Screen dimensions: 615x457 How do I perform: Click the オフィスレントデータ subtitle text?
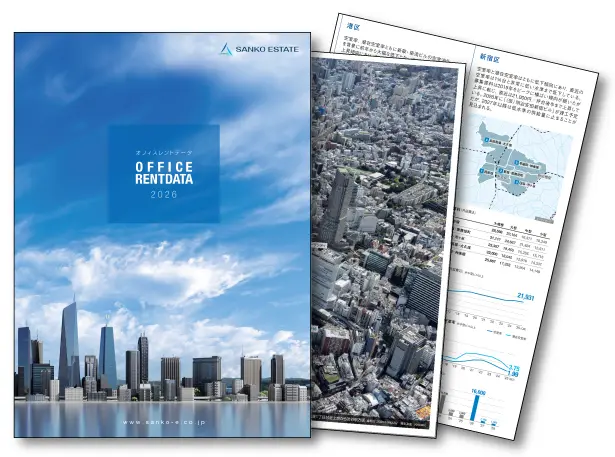[163, 147]
